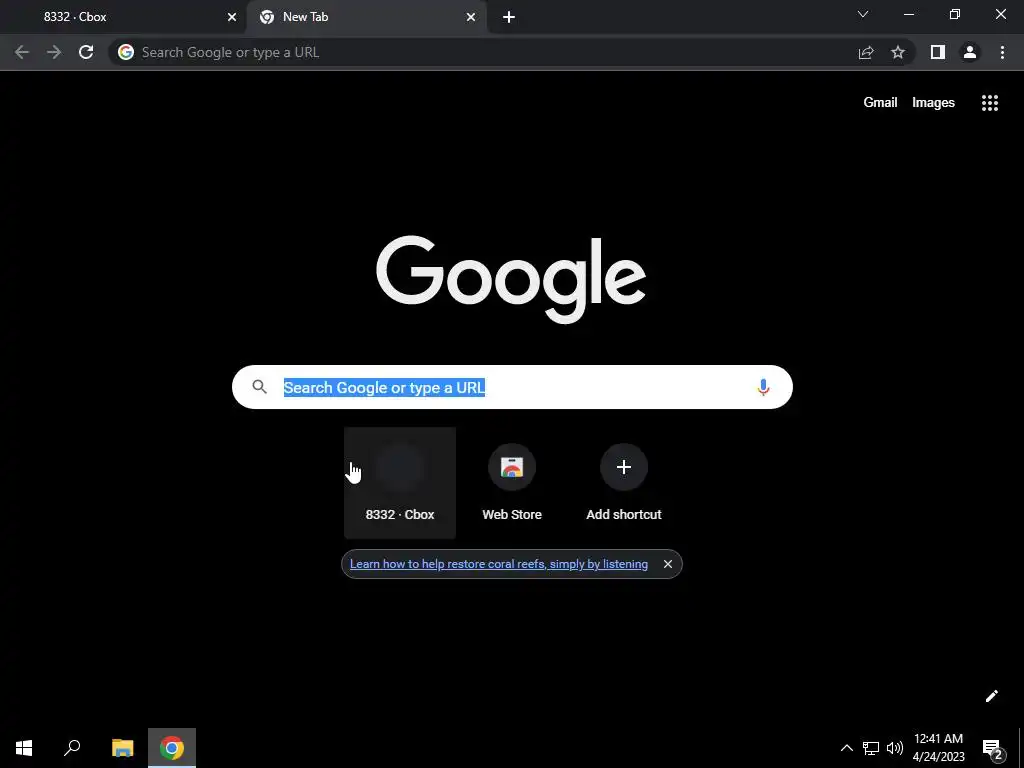Open the Chrome side panel

[x=938, y=52]
